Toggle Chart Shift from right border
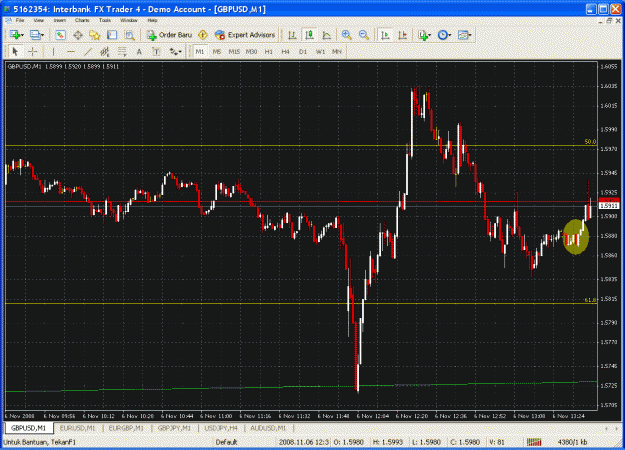The image size is (625, 450). (x=403, y=35)
